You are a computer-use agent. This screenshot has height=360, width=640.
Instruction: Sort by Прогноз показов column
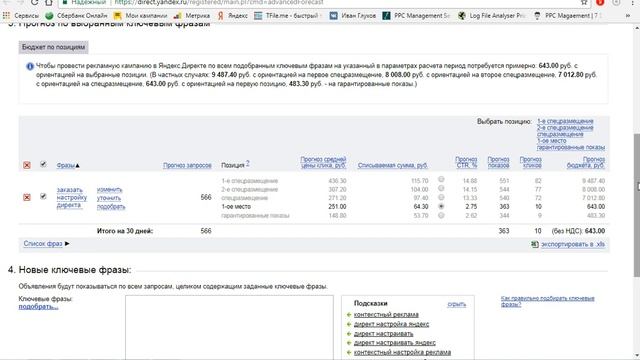coord(498,162)
